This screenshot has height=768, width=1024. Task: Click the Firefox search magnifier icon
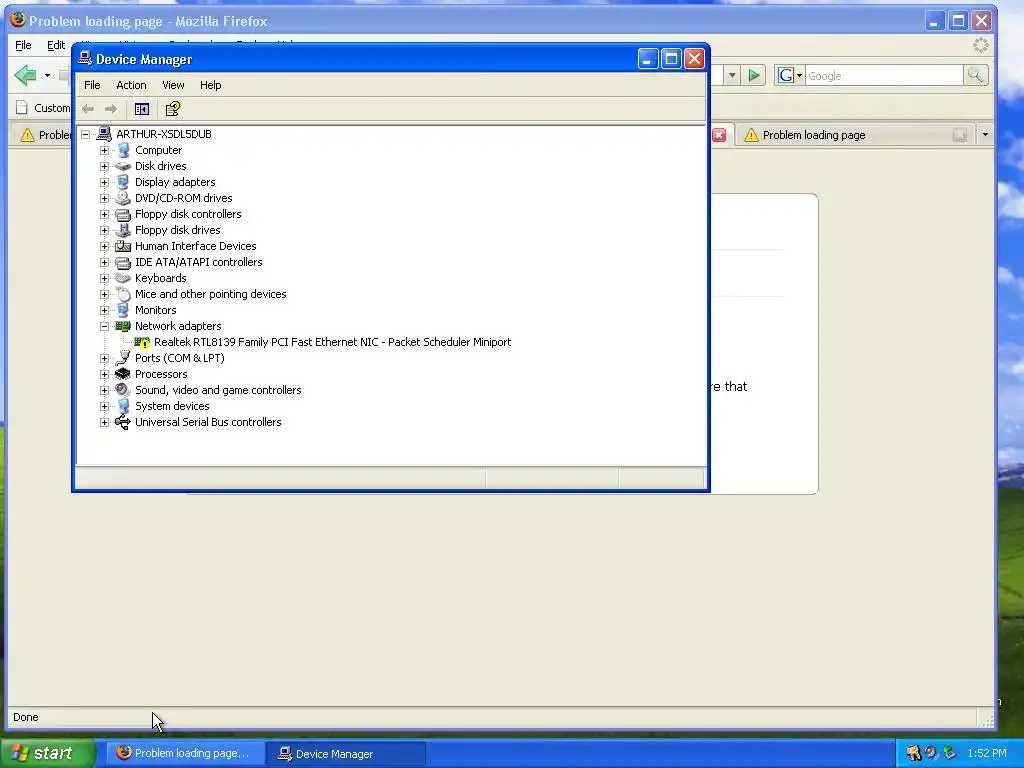coord(975,76)
